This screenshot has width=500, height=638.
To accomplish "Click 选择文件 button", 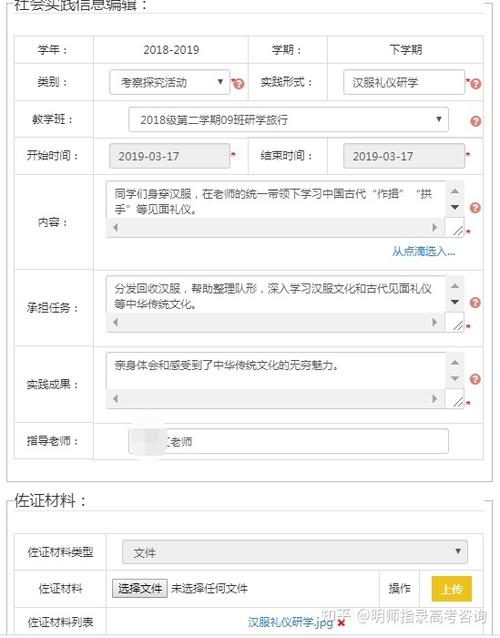I will (140, 588).
